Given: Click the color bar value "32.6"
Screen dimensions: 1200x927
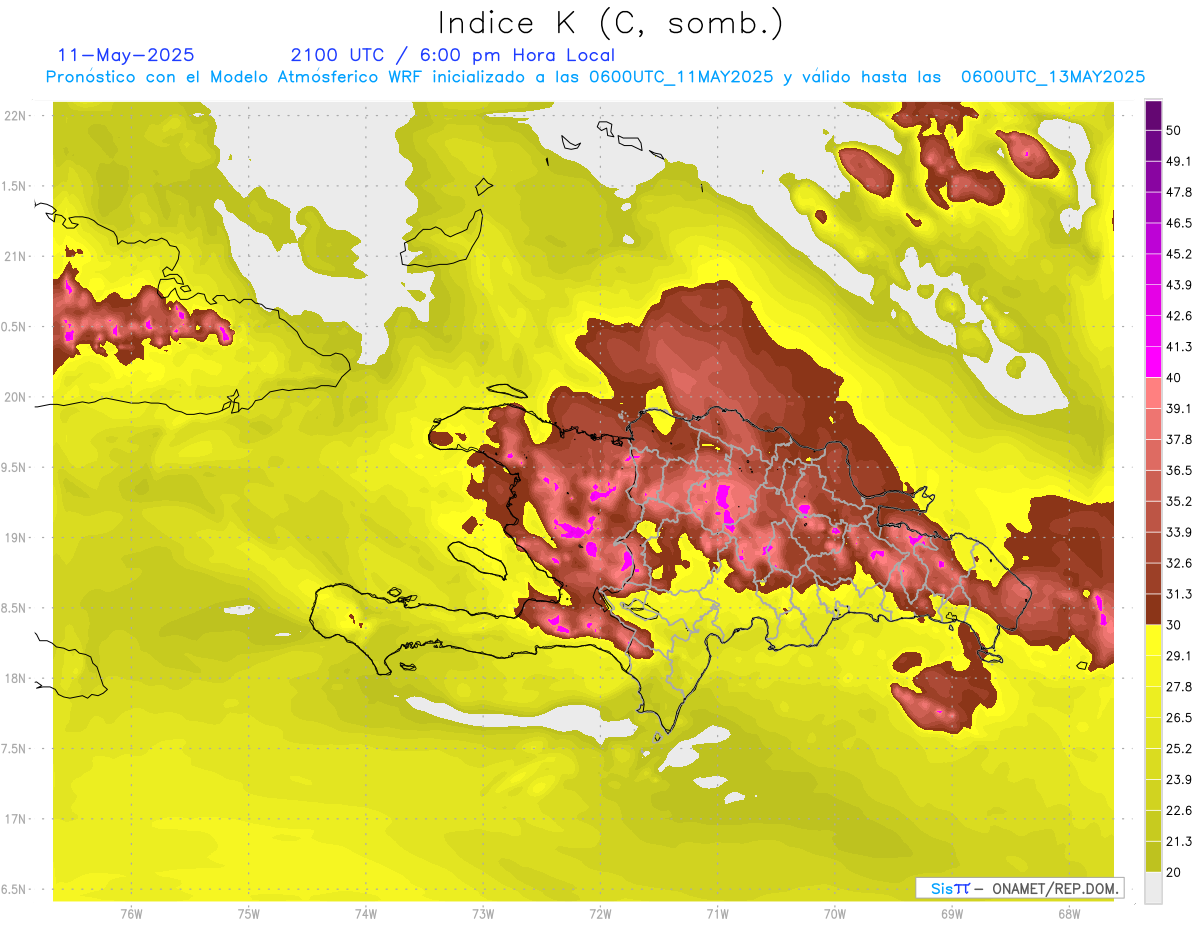Looking at the screenshot, I should (x=1179, y=563).
